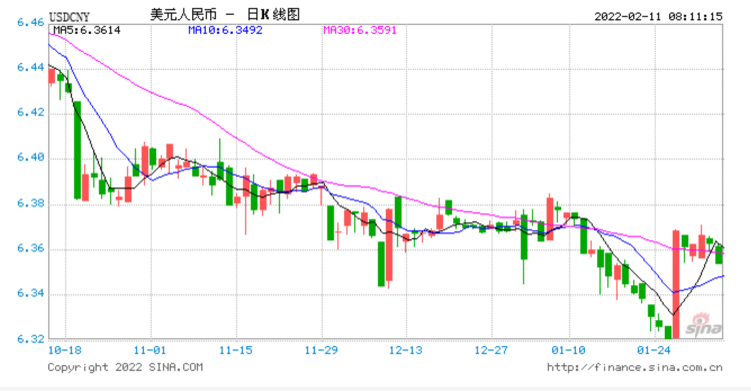Select the MA10:6.3492 legend label
Viewport: 751px width, 391px height.
(225, 30)
